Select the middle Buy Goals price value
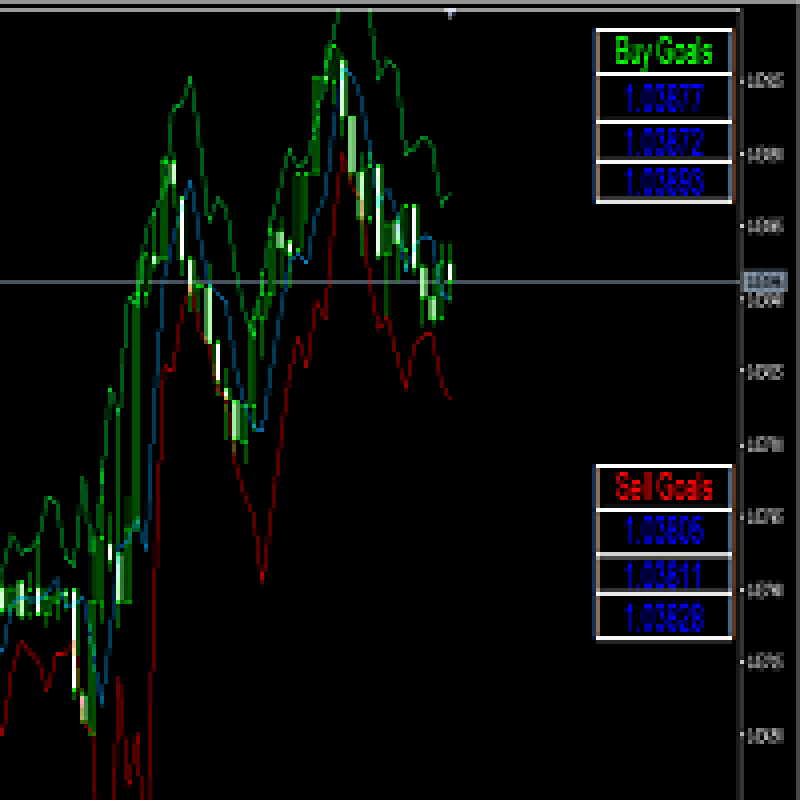The width and height of the screenshot is (800, 800). pyautogui.click(x=664, y=141)
